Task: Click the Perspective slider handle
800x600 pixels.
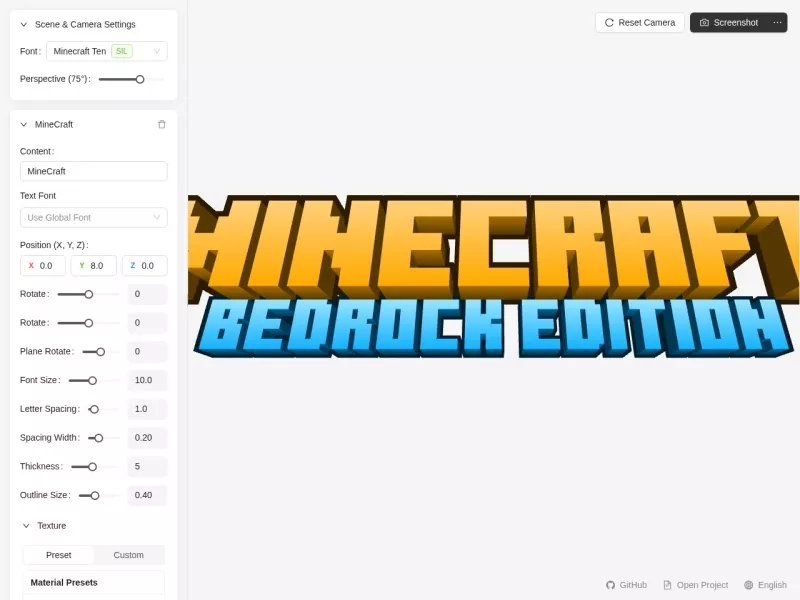Action: (x=140, y=79)
